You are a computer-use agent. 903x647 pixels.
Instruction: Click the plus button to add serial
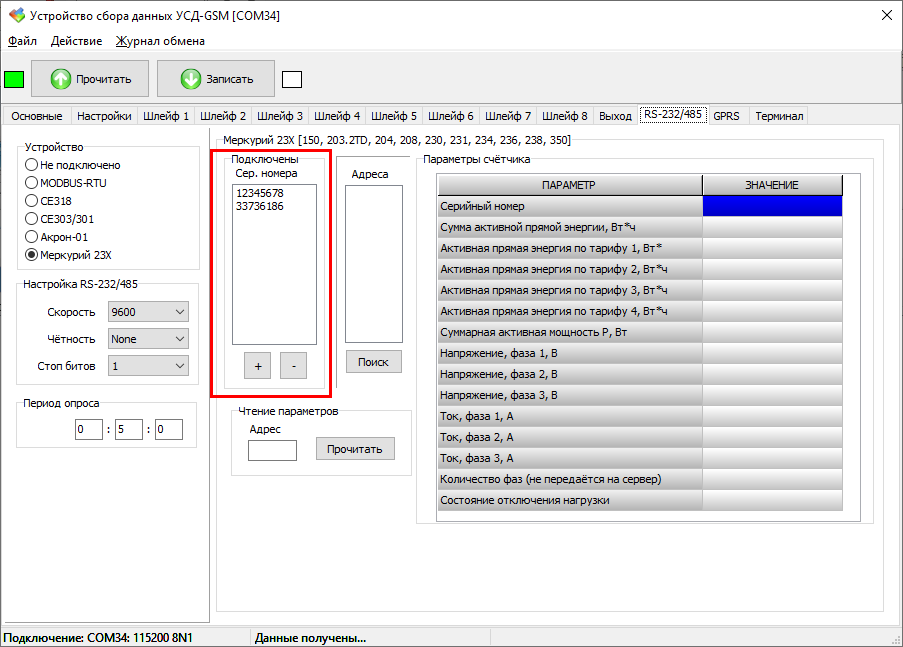(257, 366)
